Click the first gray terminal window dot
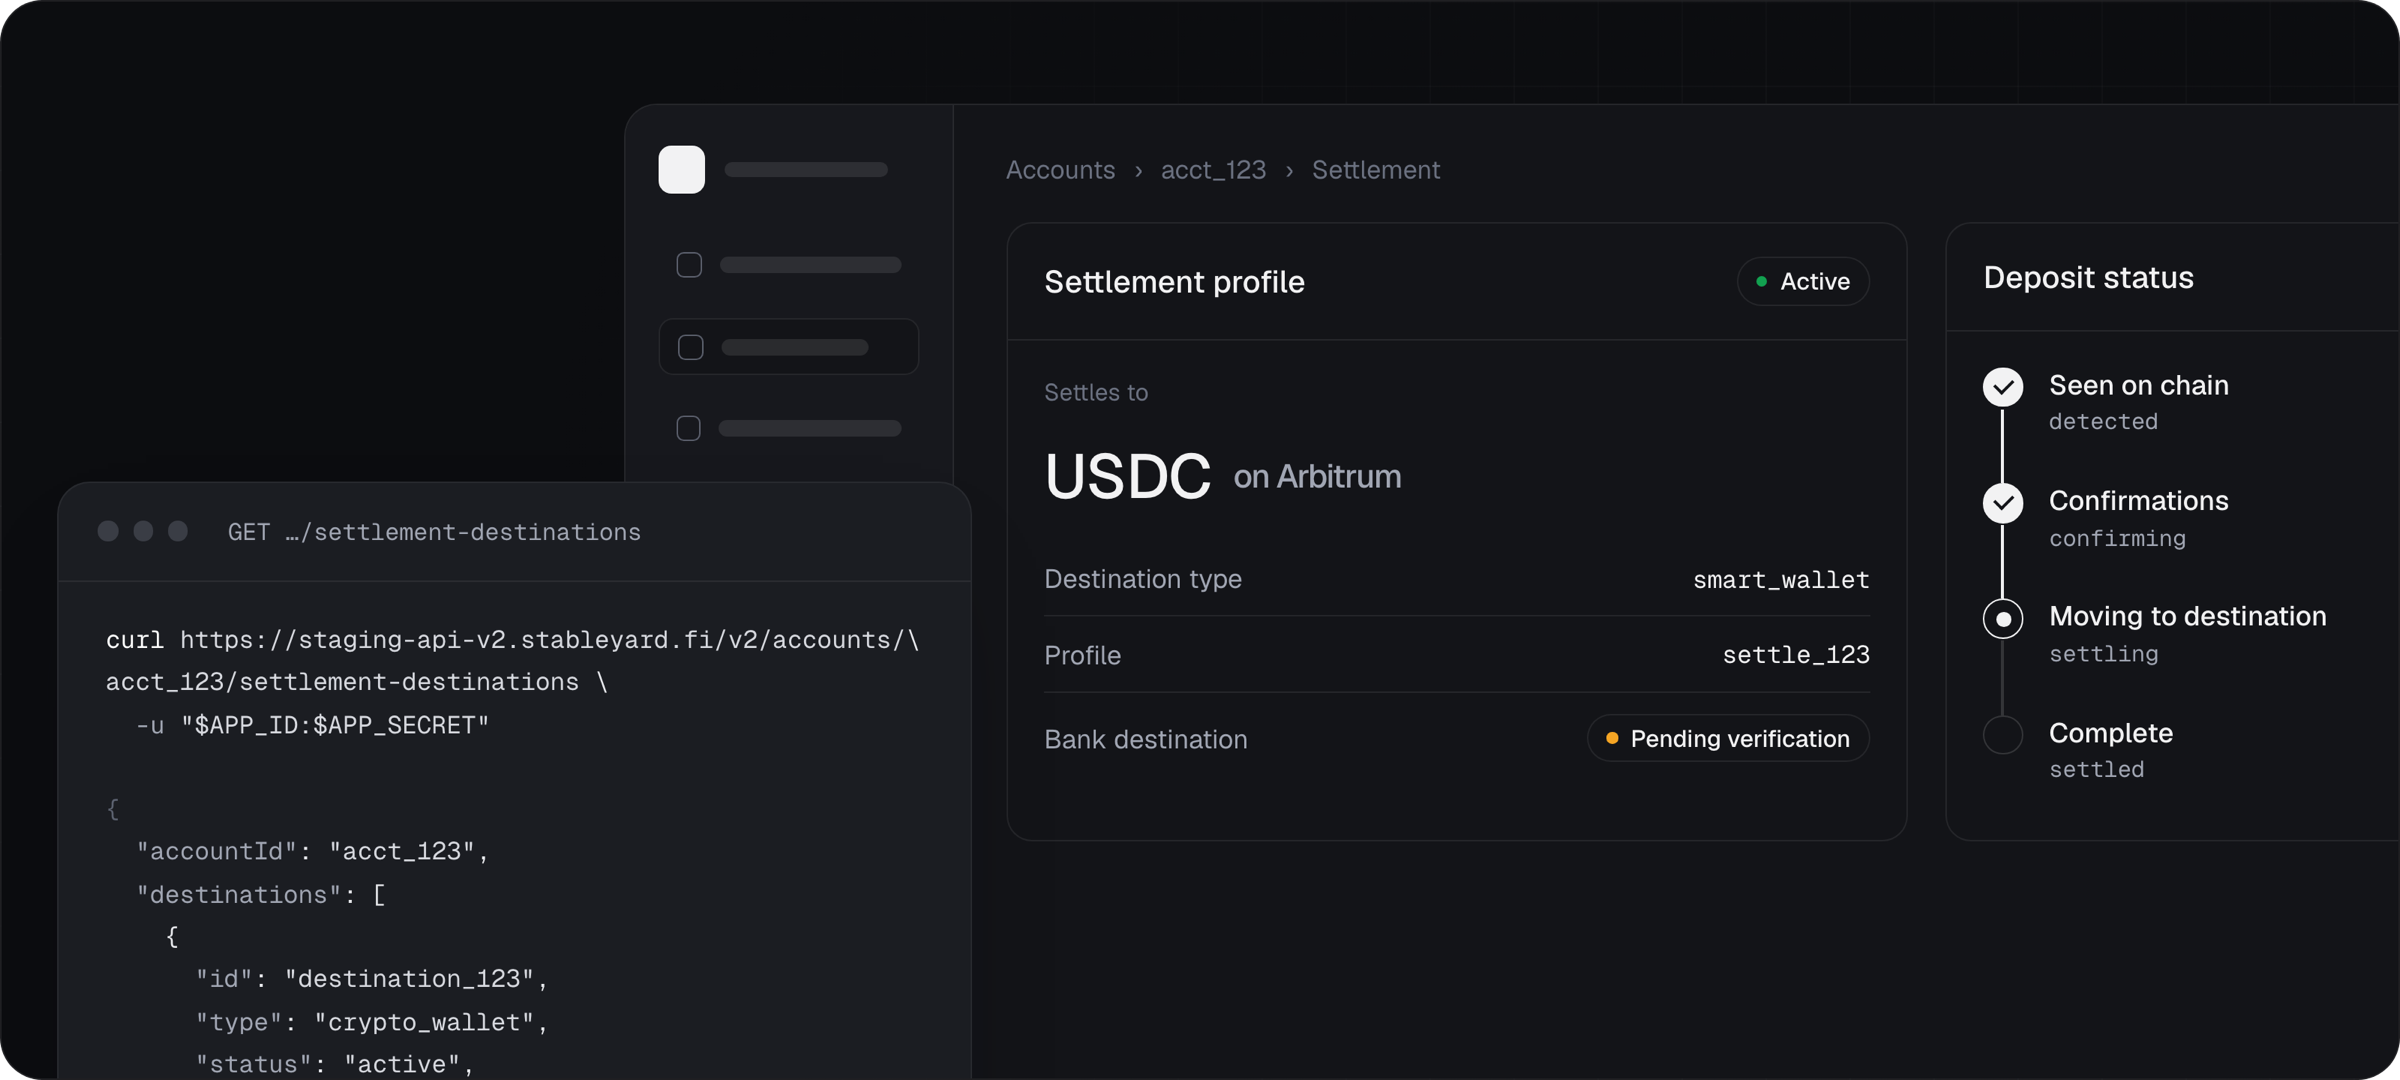The height and width of the screenshot is (1080, 2400). (x=108, y=531)
